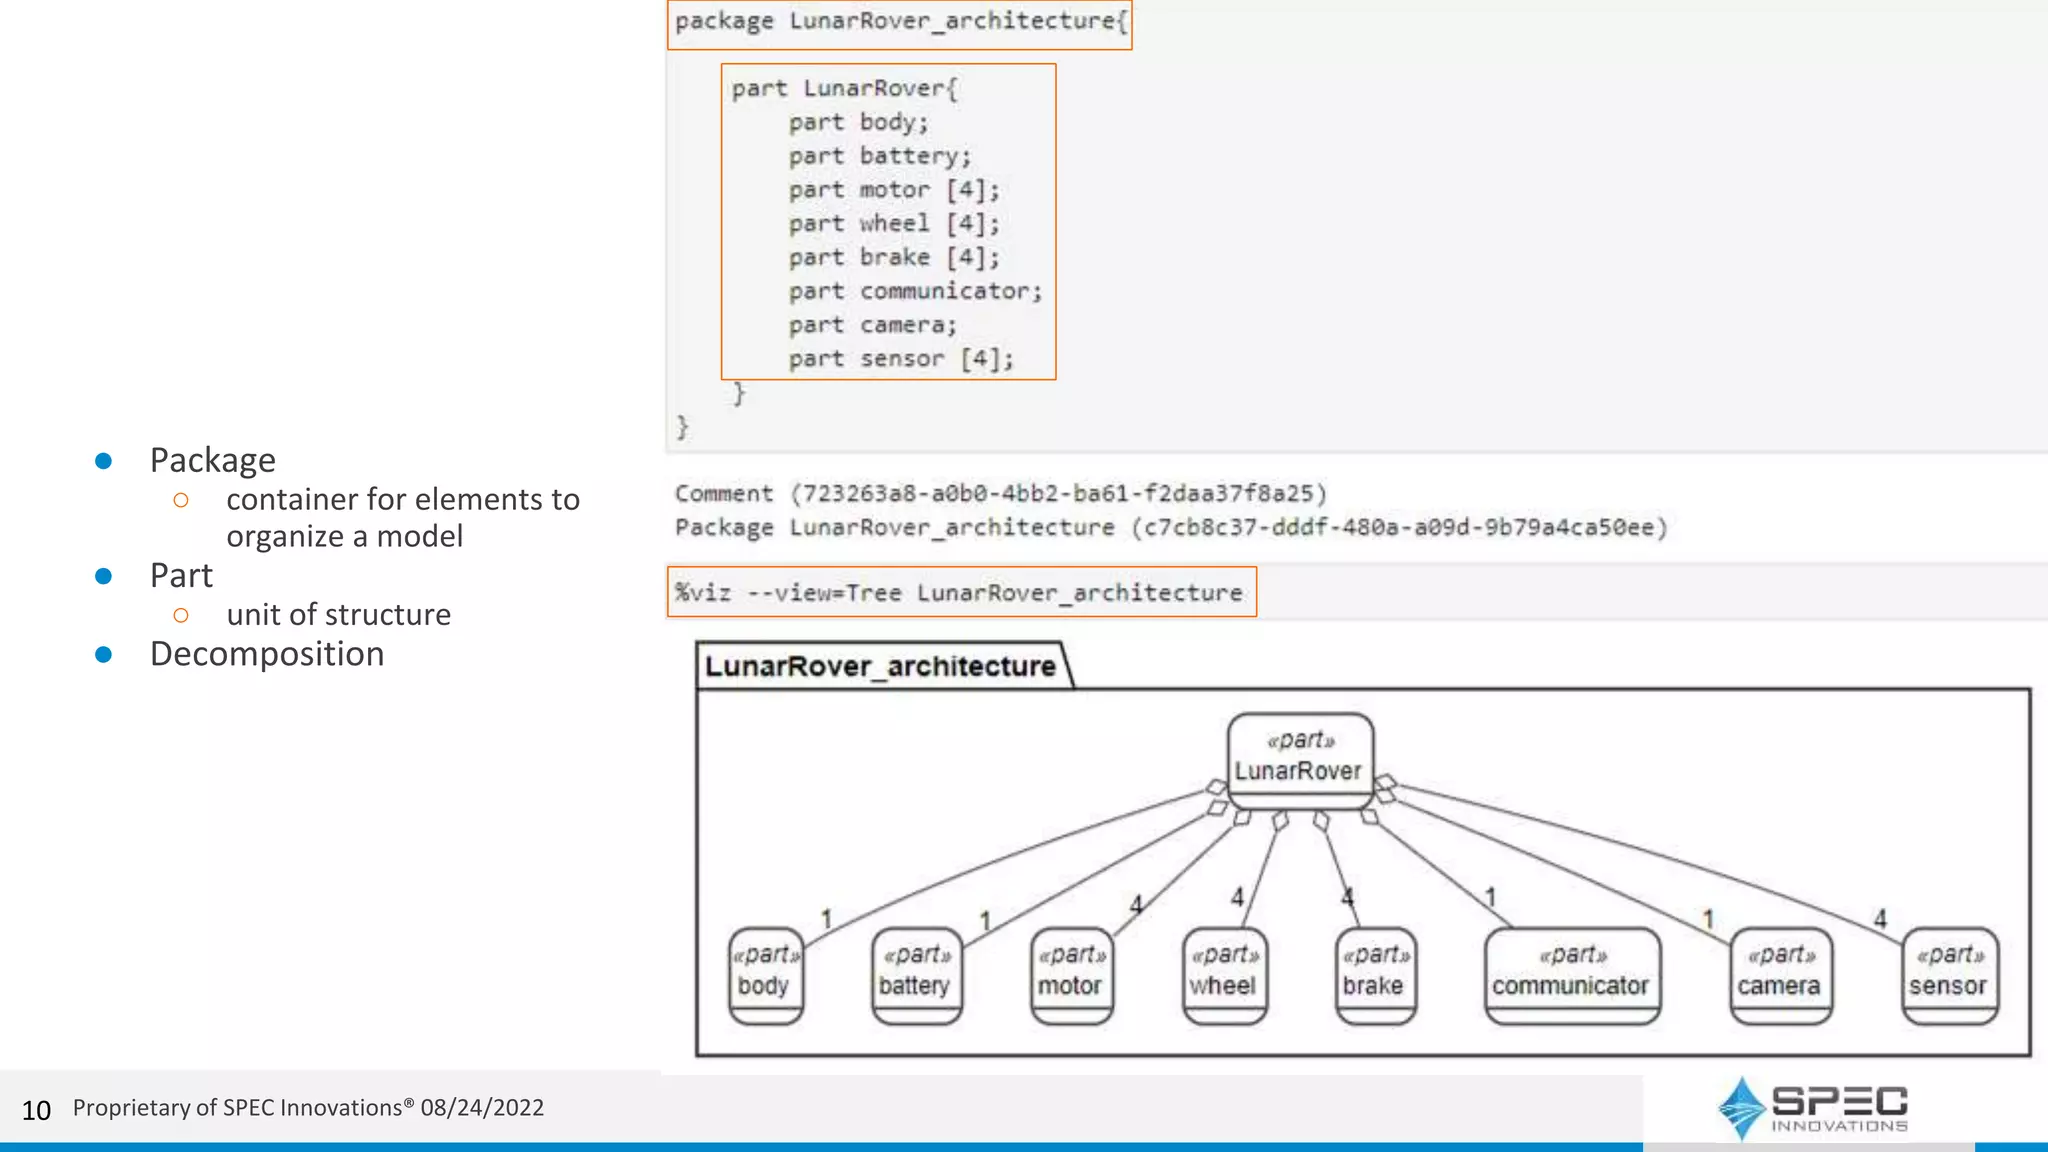
Task: Click the %viz --view=Tree command cell
Action: tap(960, 592)
